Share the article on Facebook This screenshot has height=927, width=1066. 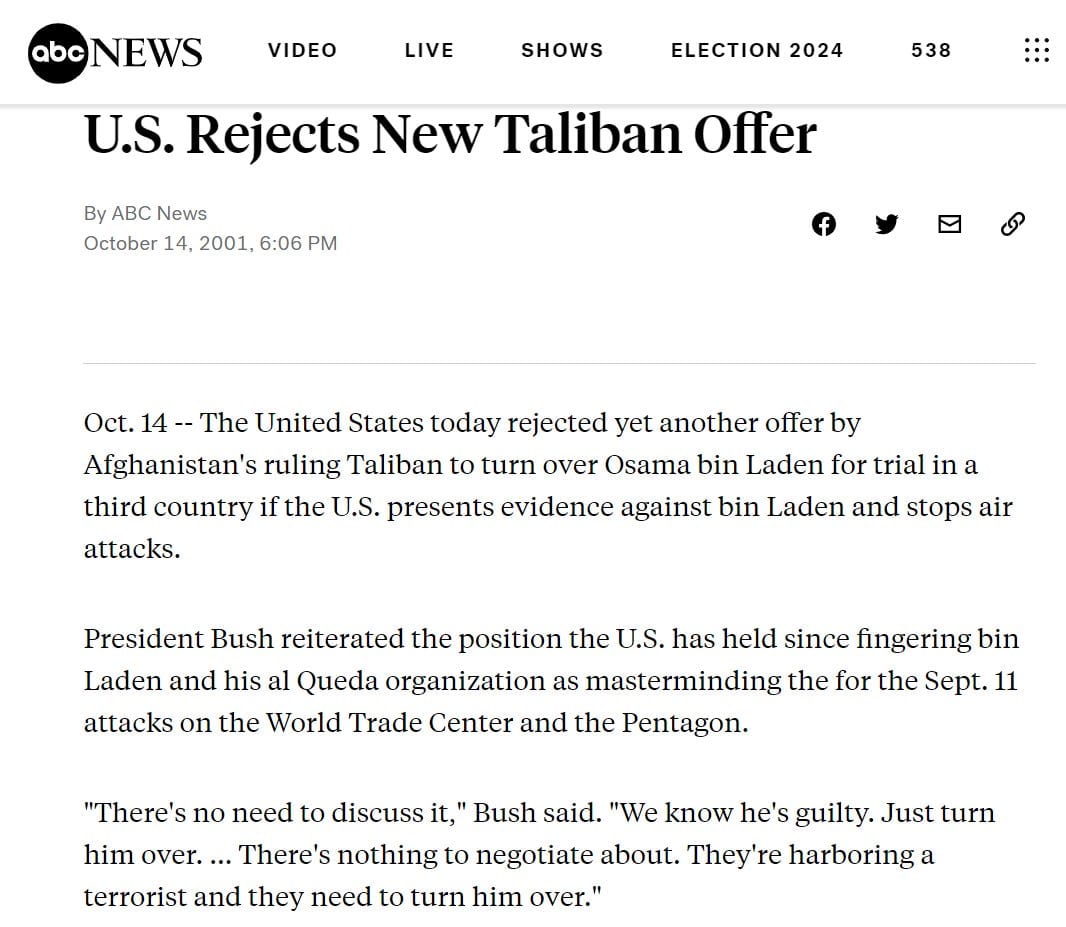click(x=823, y=224)
